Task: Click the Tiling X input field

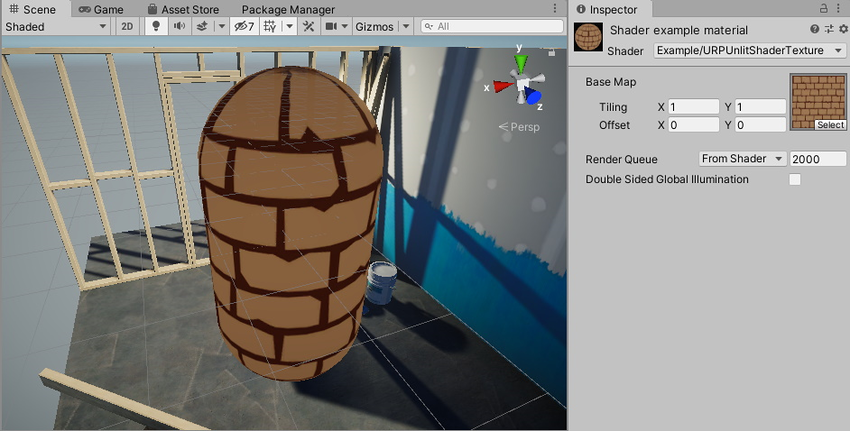Action: (x=694, y=107)
